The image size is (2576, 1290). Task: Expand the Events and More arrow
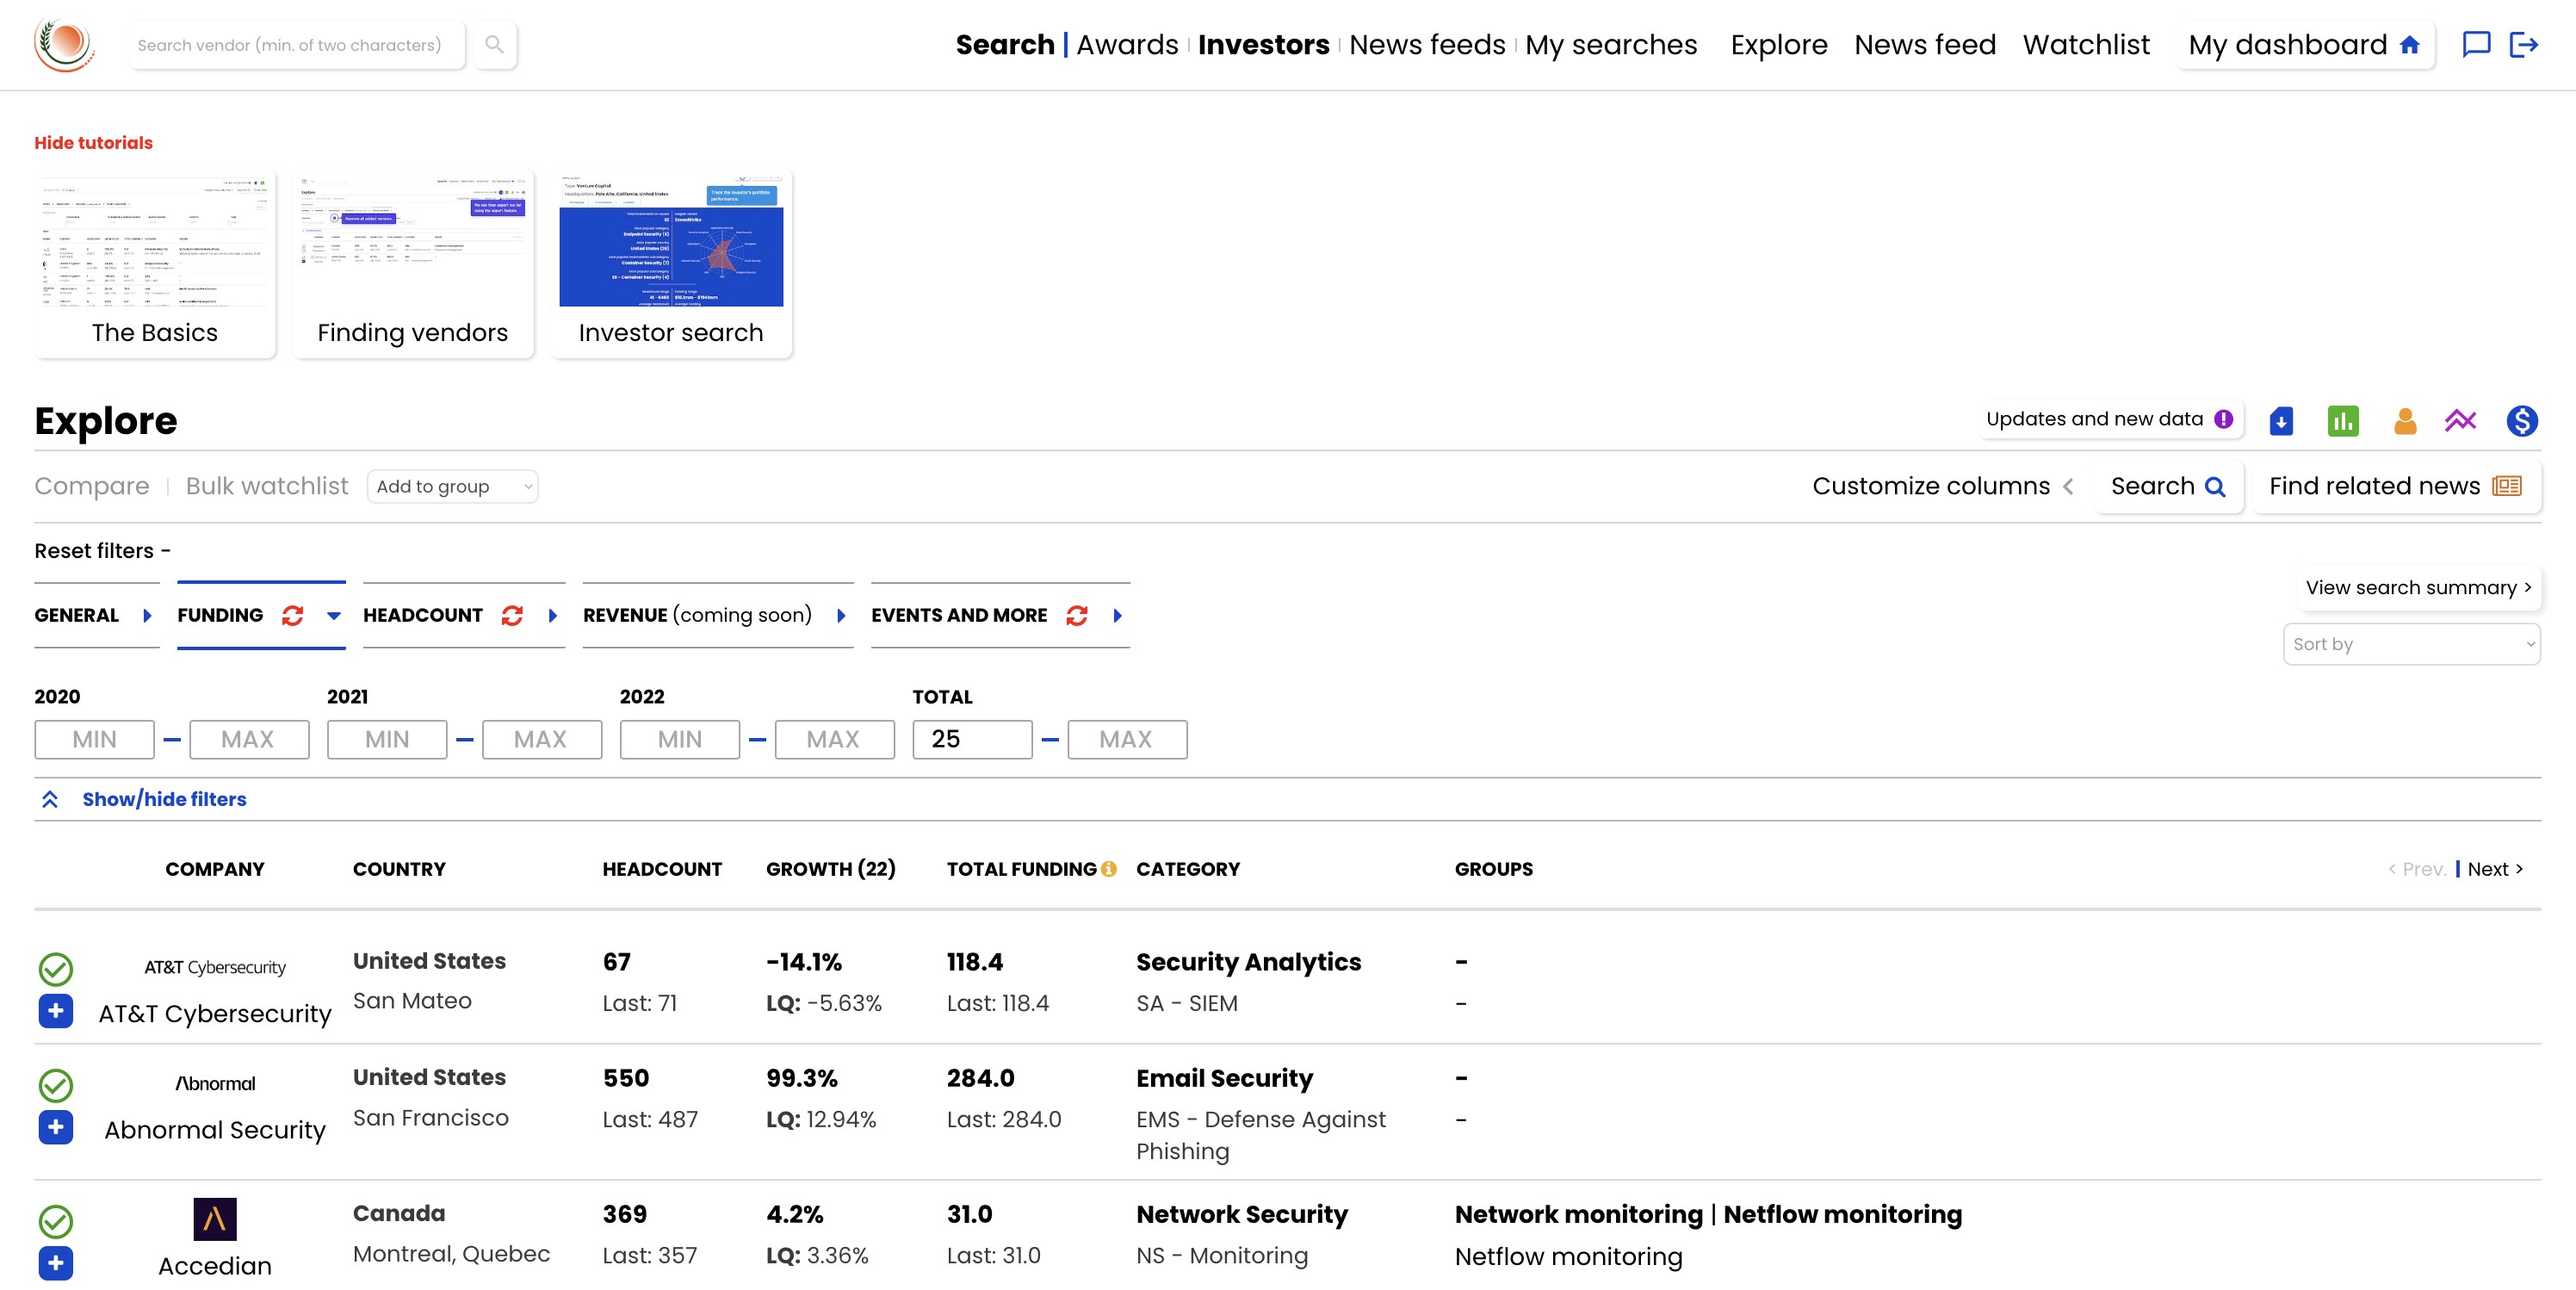[1117, 615]
